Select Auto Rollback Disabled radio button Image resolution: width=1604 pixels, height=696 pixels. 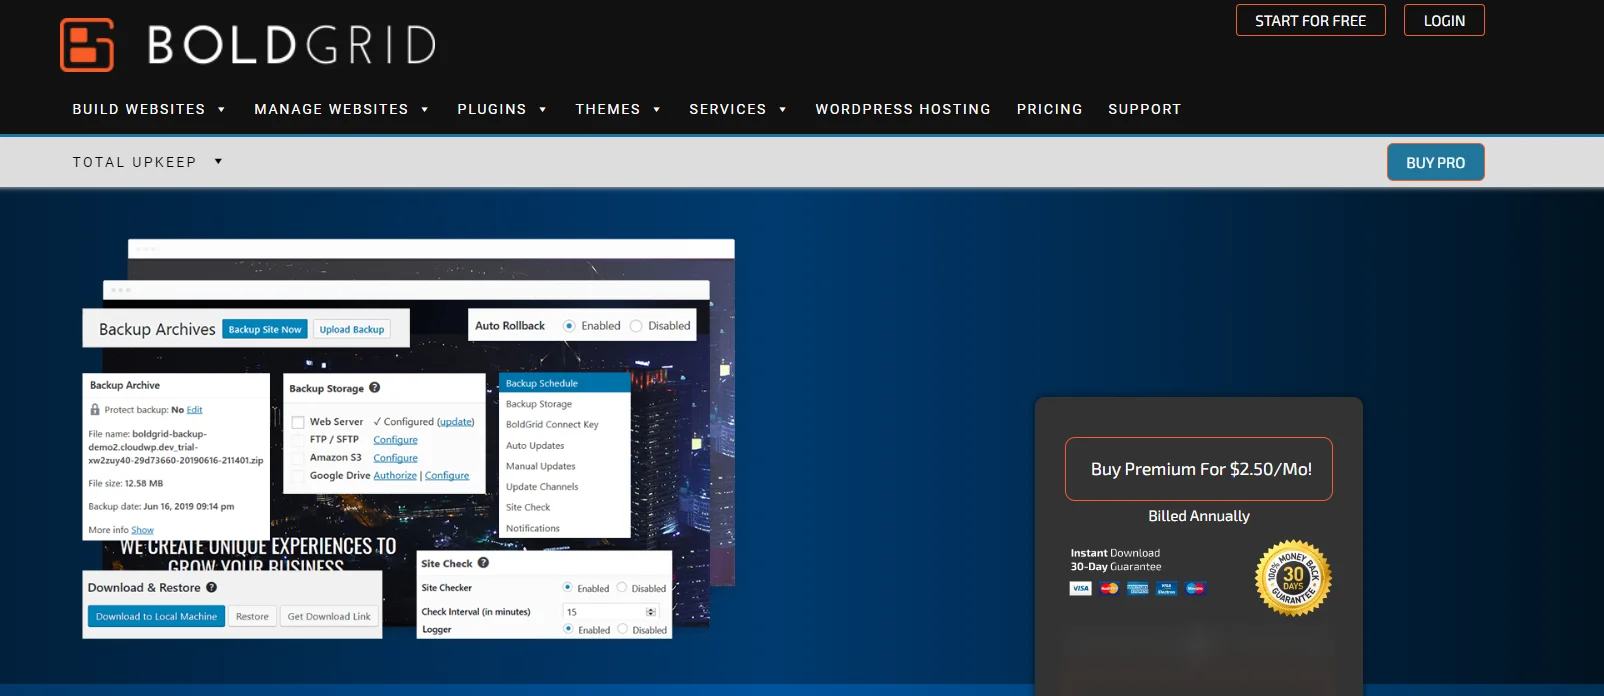coord(636,326)
